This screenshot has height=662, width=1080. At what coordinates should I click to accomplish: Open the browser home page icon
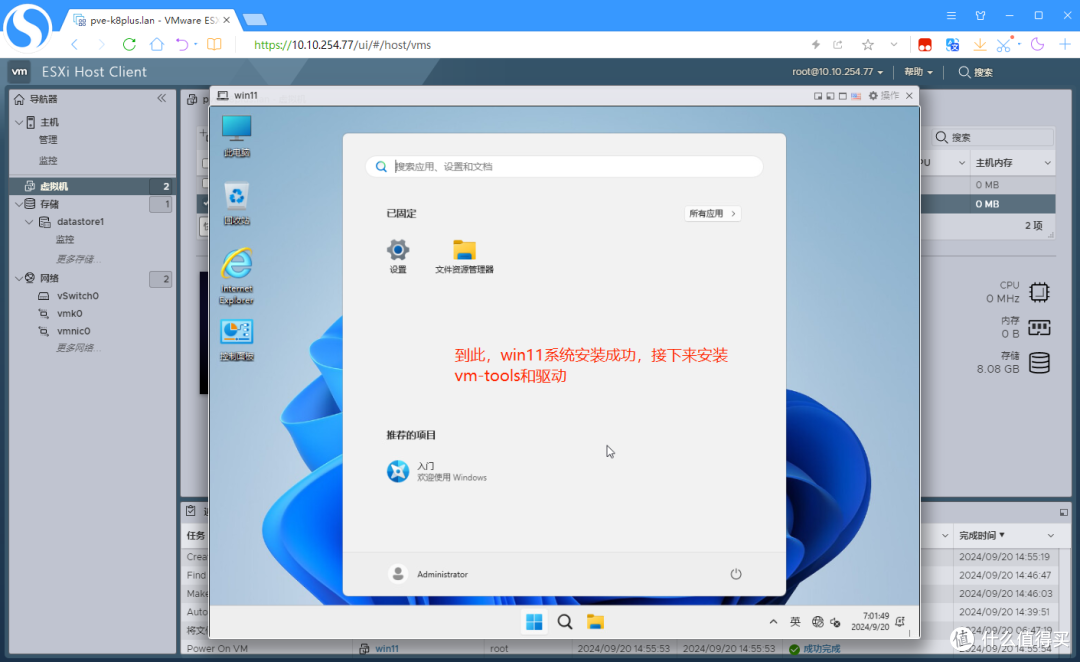pos(157,45)
